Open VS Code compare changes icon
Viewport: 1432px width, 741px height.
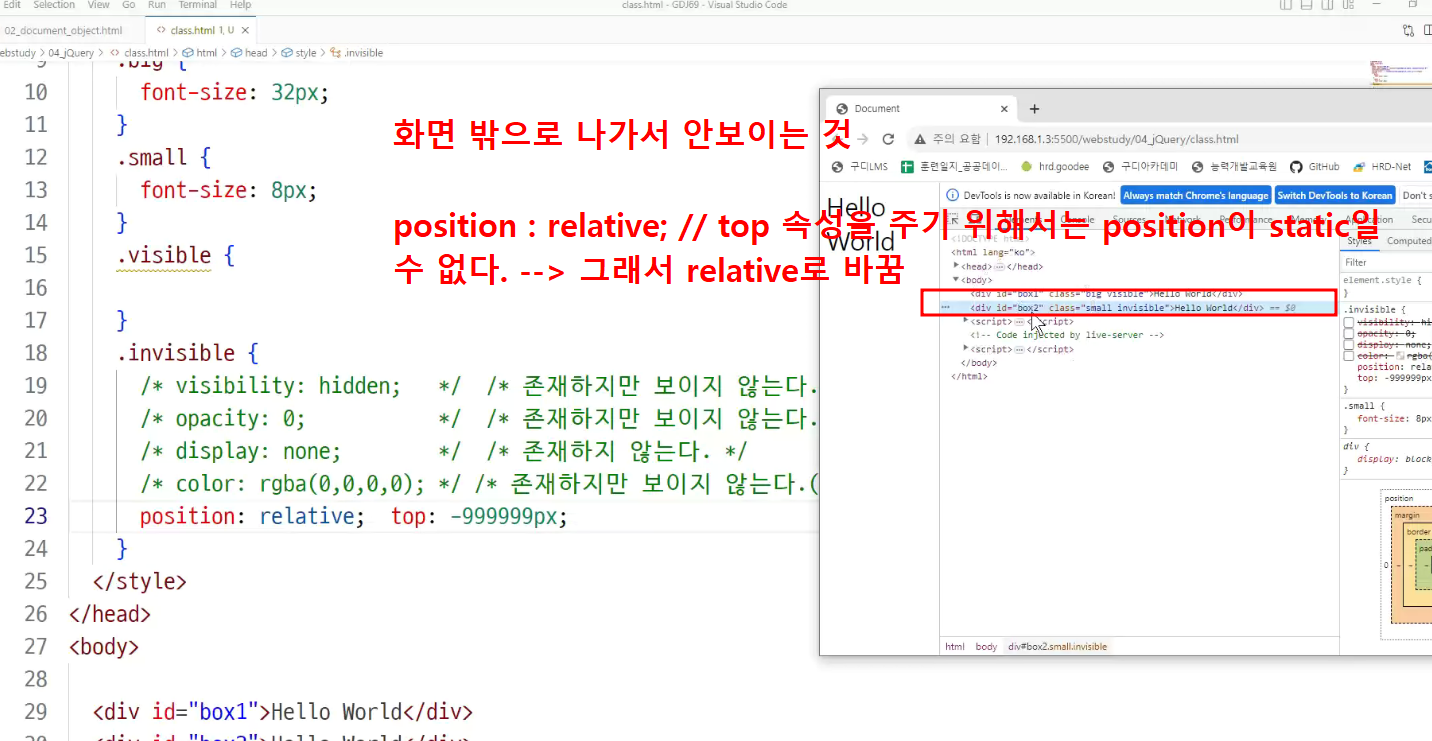point(1408,30)
